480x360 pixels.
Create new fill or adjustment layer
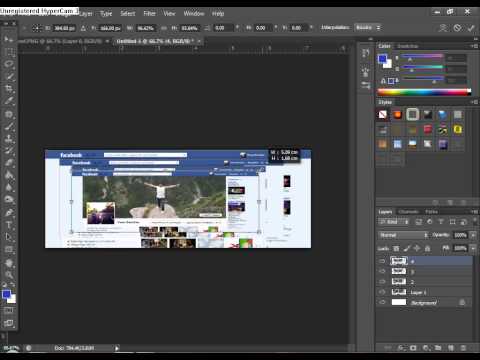click(426, 348)
